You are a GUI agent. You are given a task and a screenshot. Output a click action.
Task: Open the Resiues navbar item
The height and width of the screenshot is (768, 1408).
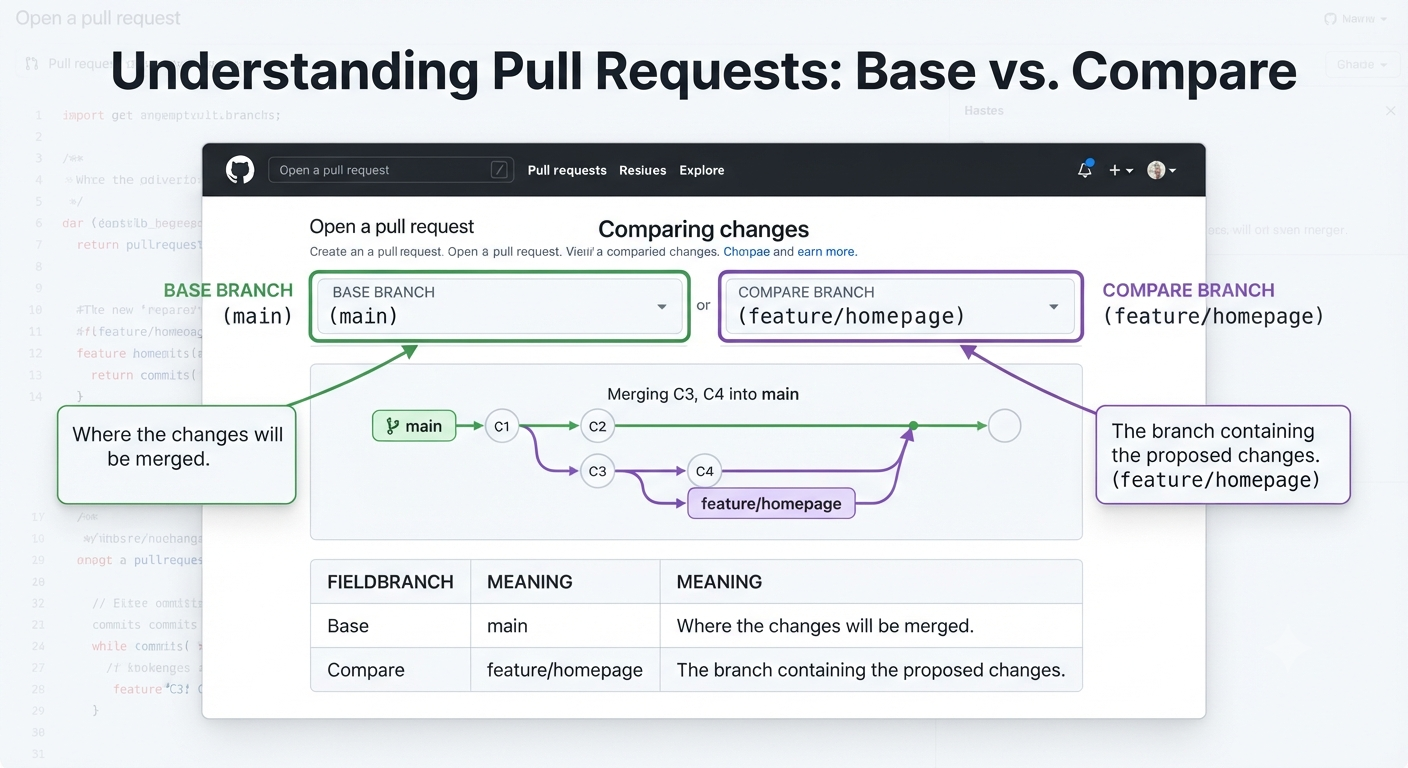tap(643, 170)
